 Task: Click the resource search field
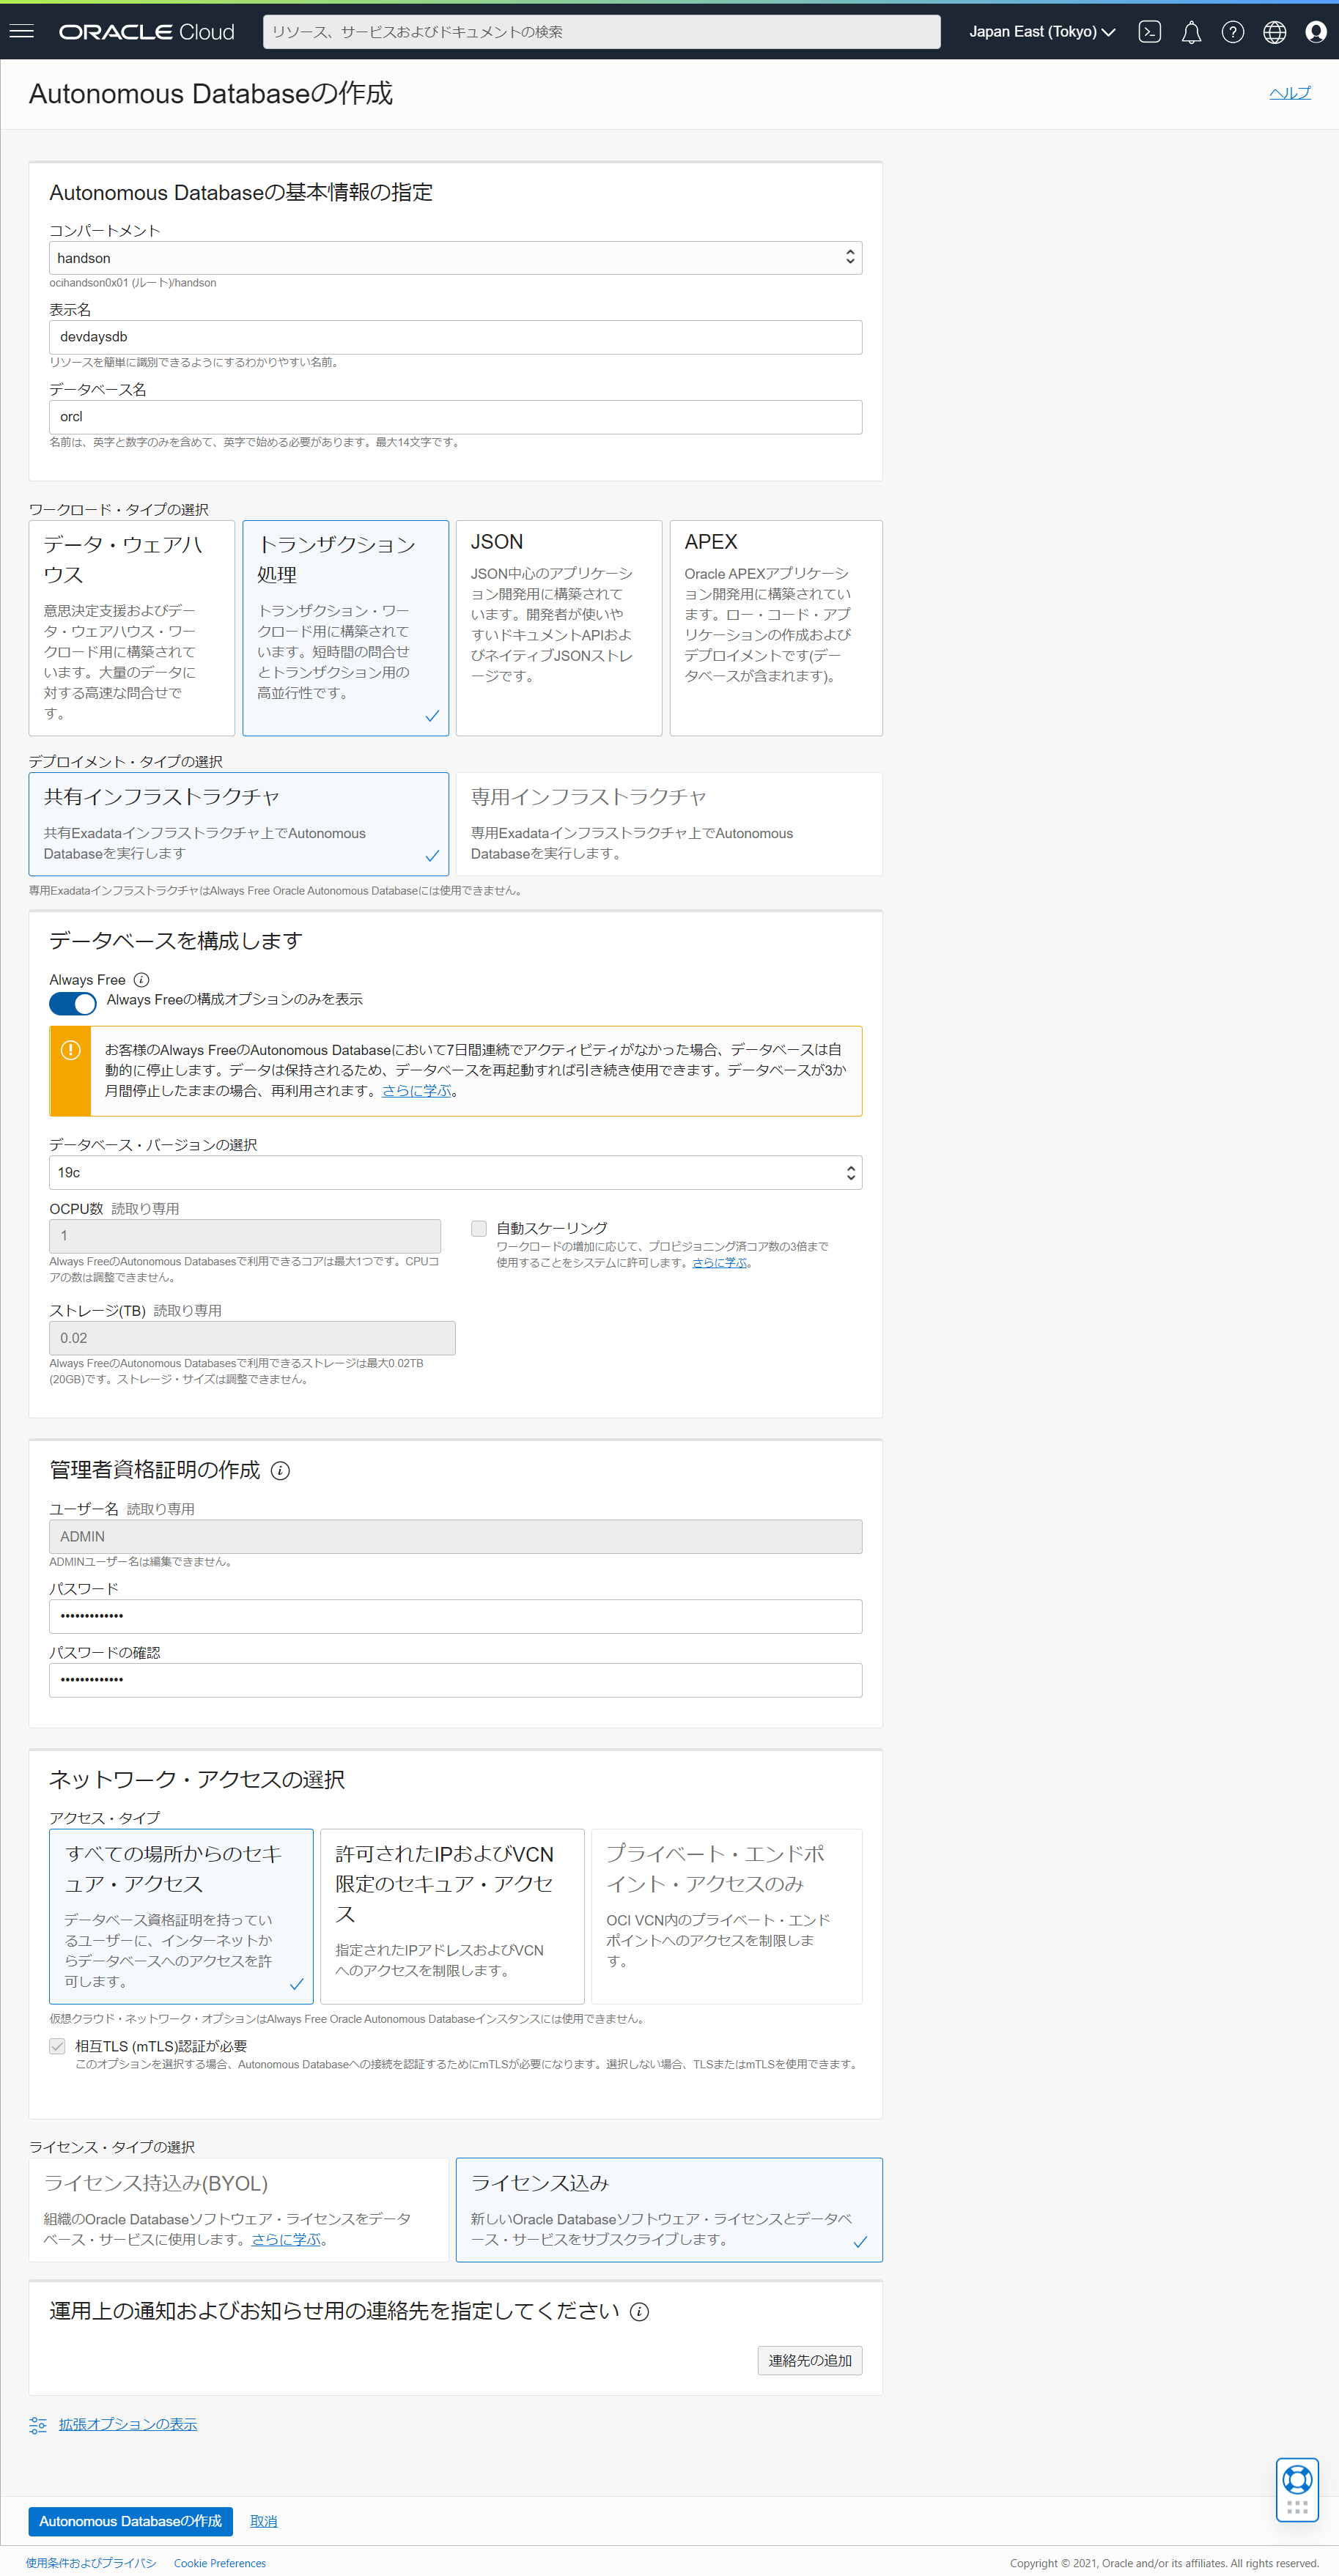[x=599, y=31]
